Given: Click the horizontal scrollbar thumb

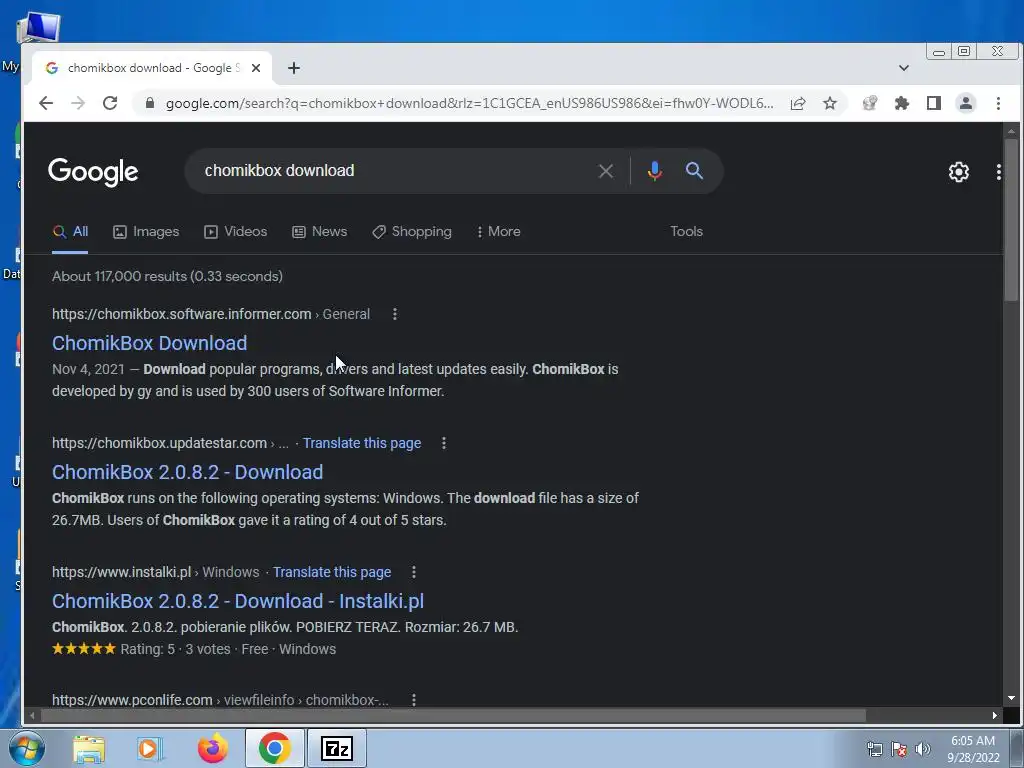Looking at the screenshot, I should click(453, 715).
